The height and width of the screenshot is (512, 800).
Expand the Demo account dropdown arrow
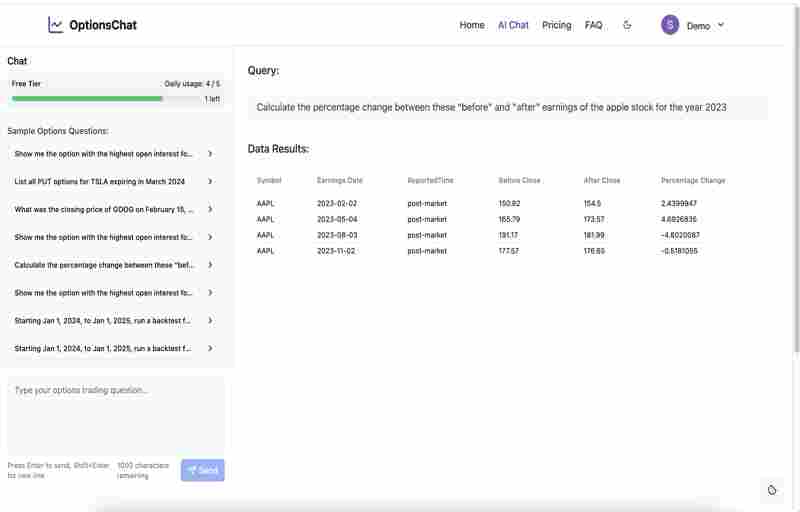721,24
